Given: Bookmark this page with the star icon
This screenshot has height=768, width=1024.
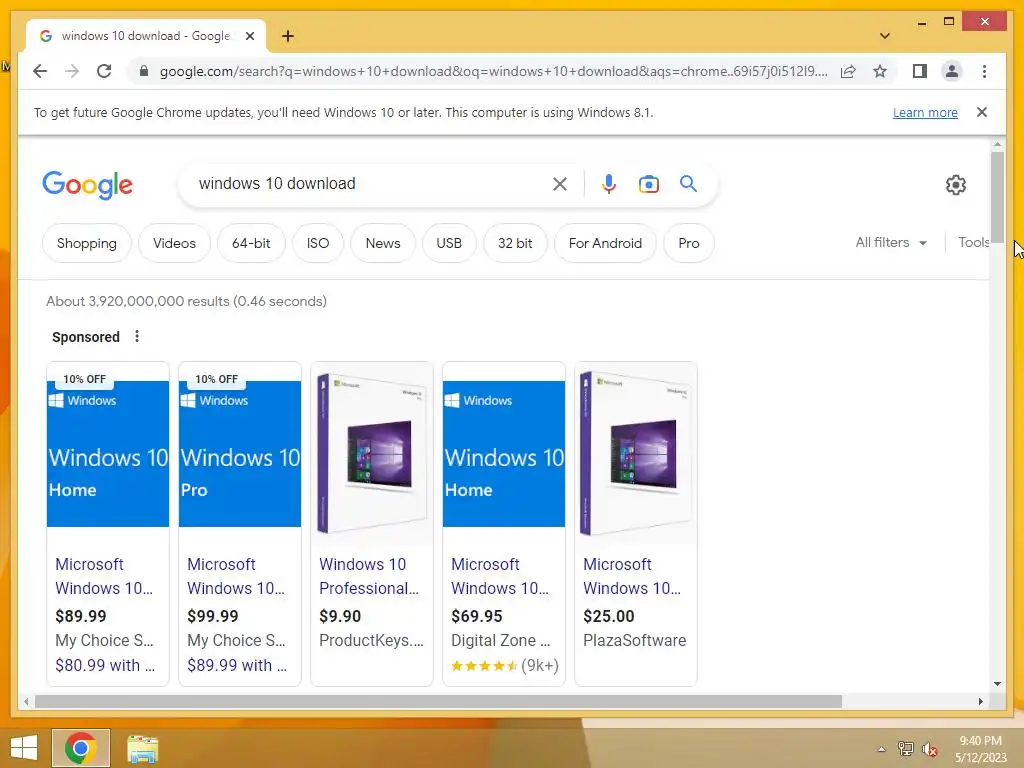Looking at the screenshot, I should point(880,71).
